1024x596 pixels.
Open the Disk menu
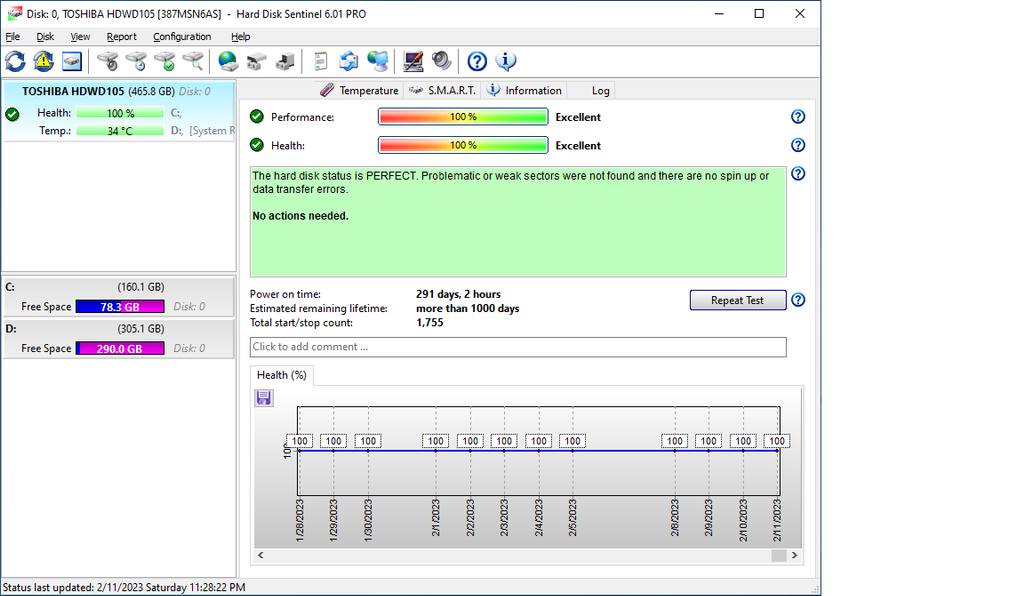click(x=45, y=37)
